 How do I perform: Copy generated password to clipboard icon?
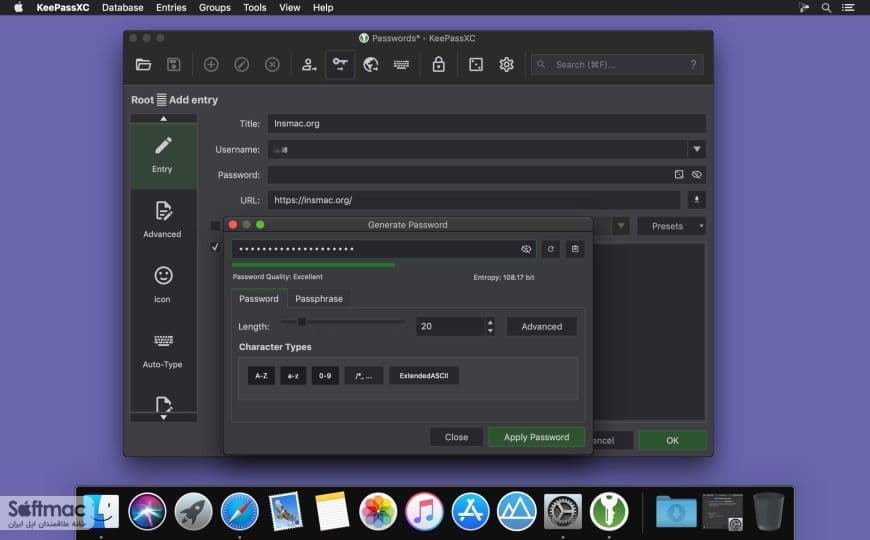point(575,249)
